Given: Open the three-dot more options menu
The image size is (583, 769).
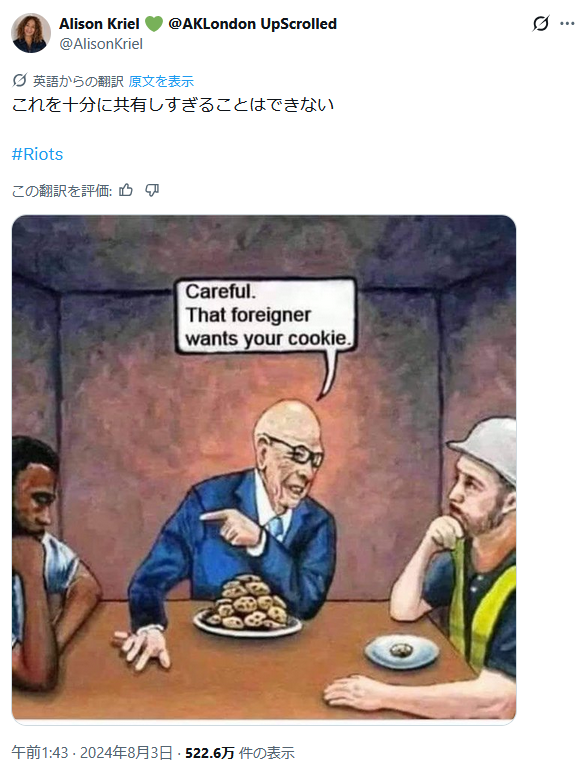Looking at the screenshot, I should coord(567,24).
